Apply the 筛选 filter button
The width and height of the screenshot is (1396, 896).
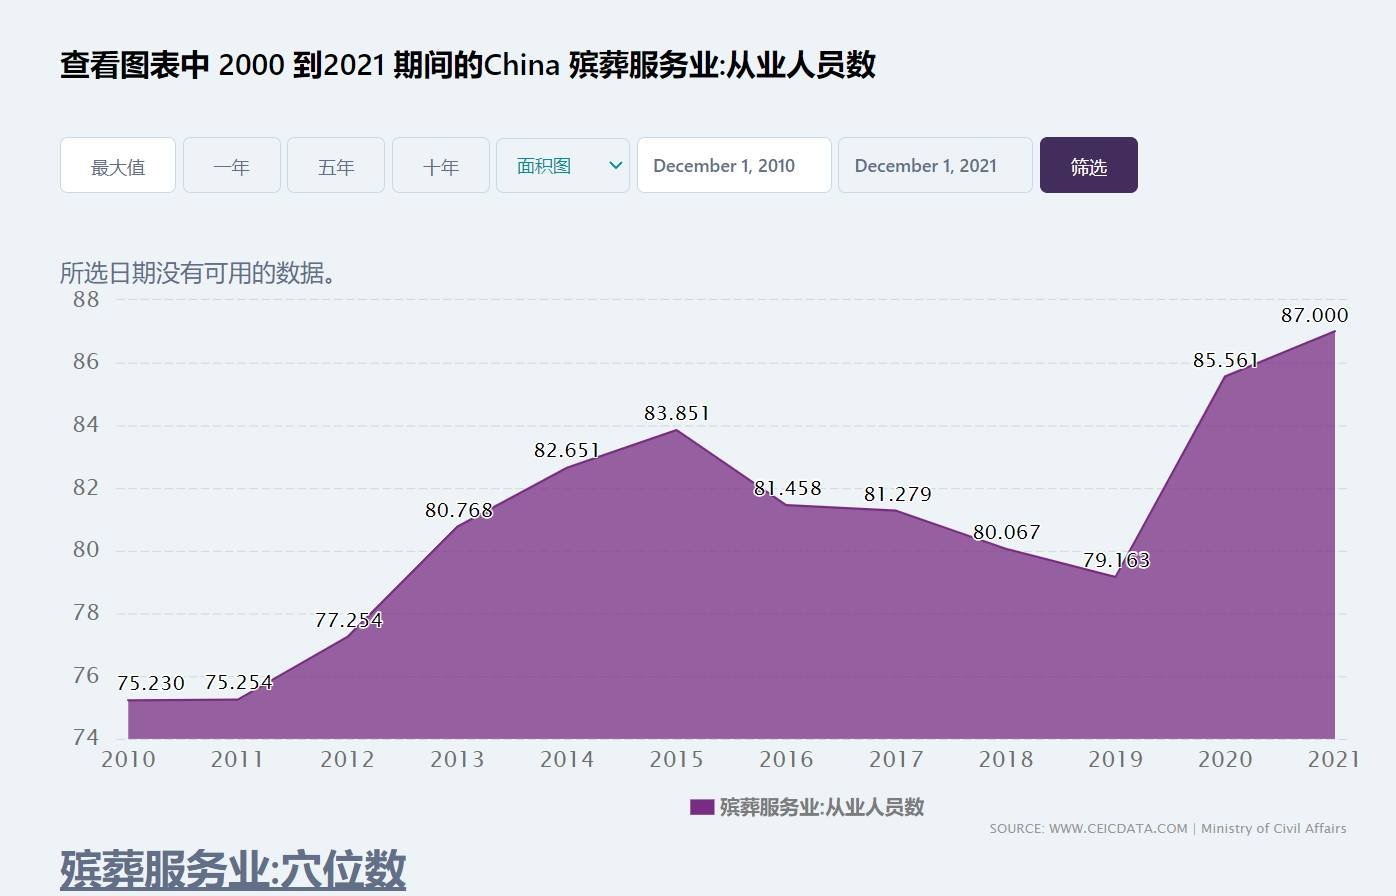pyautogui.click(x=1089, y=166)
